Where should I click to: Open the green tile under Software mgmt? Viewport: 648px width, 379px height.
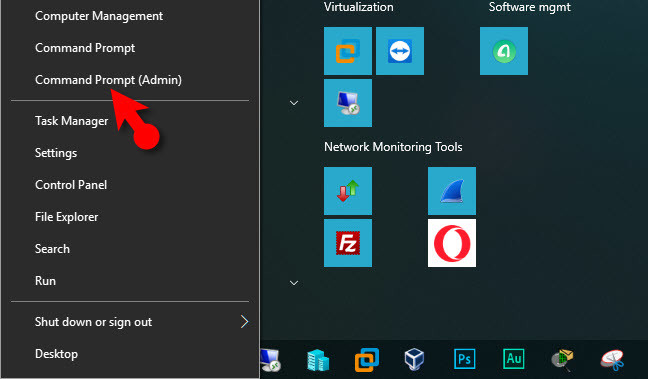click(x=504, y=51)
